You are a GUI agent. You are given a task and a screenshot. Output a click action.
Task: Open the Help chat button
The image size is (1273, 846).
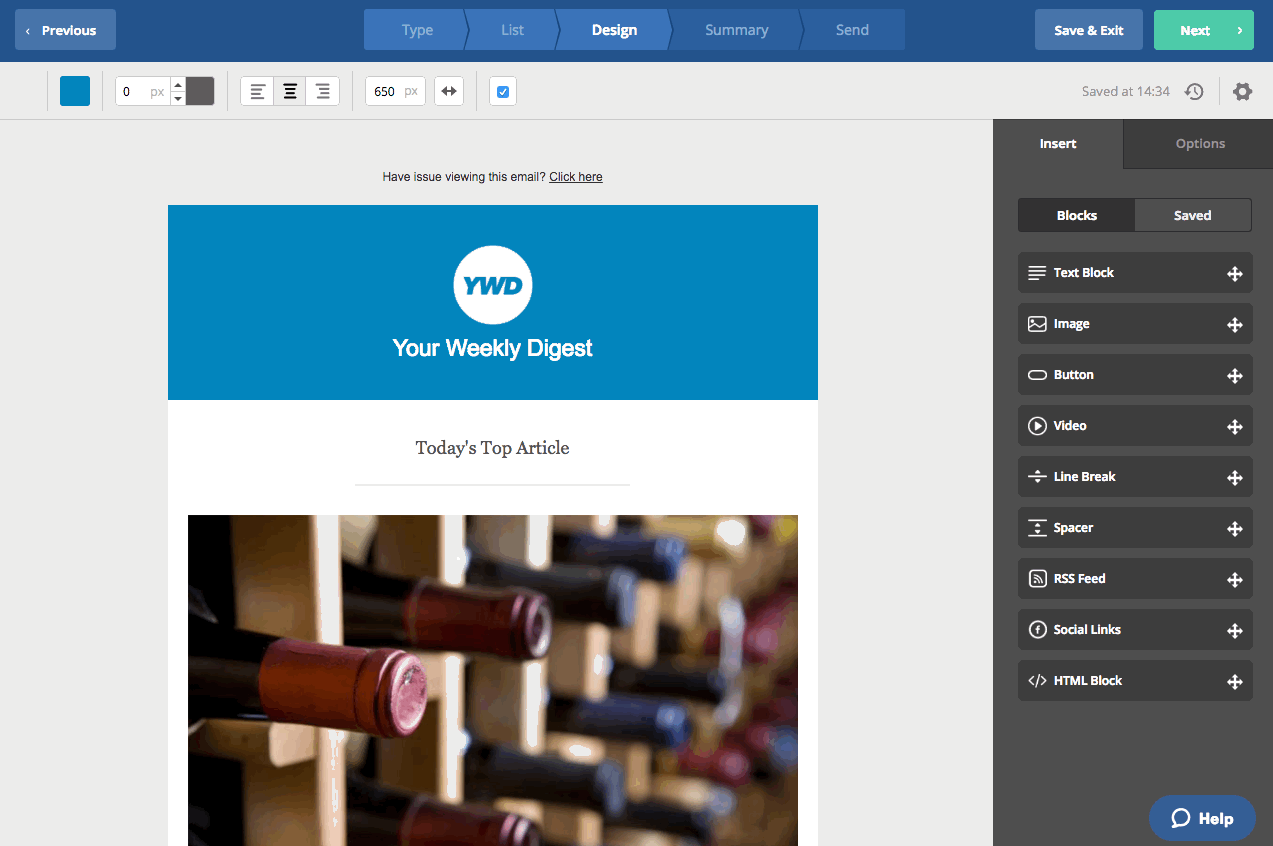coord(1202,818)
